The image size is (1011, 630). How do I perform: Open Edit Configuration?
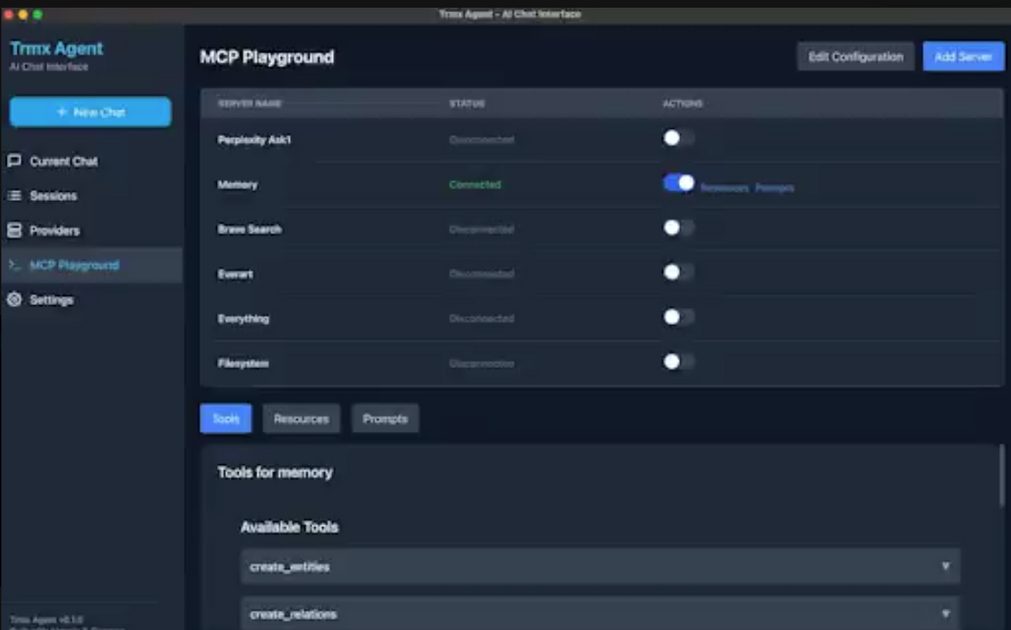point(855,56)
